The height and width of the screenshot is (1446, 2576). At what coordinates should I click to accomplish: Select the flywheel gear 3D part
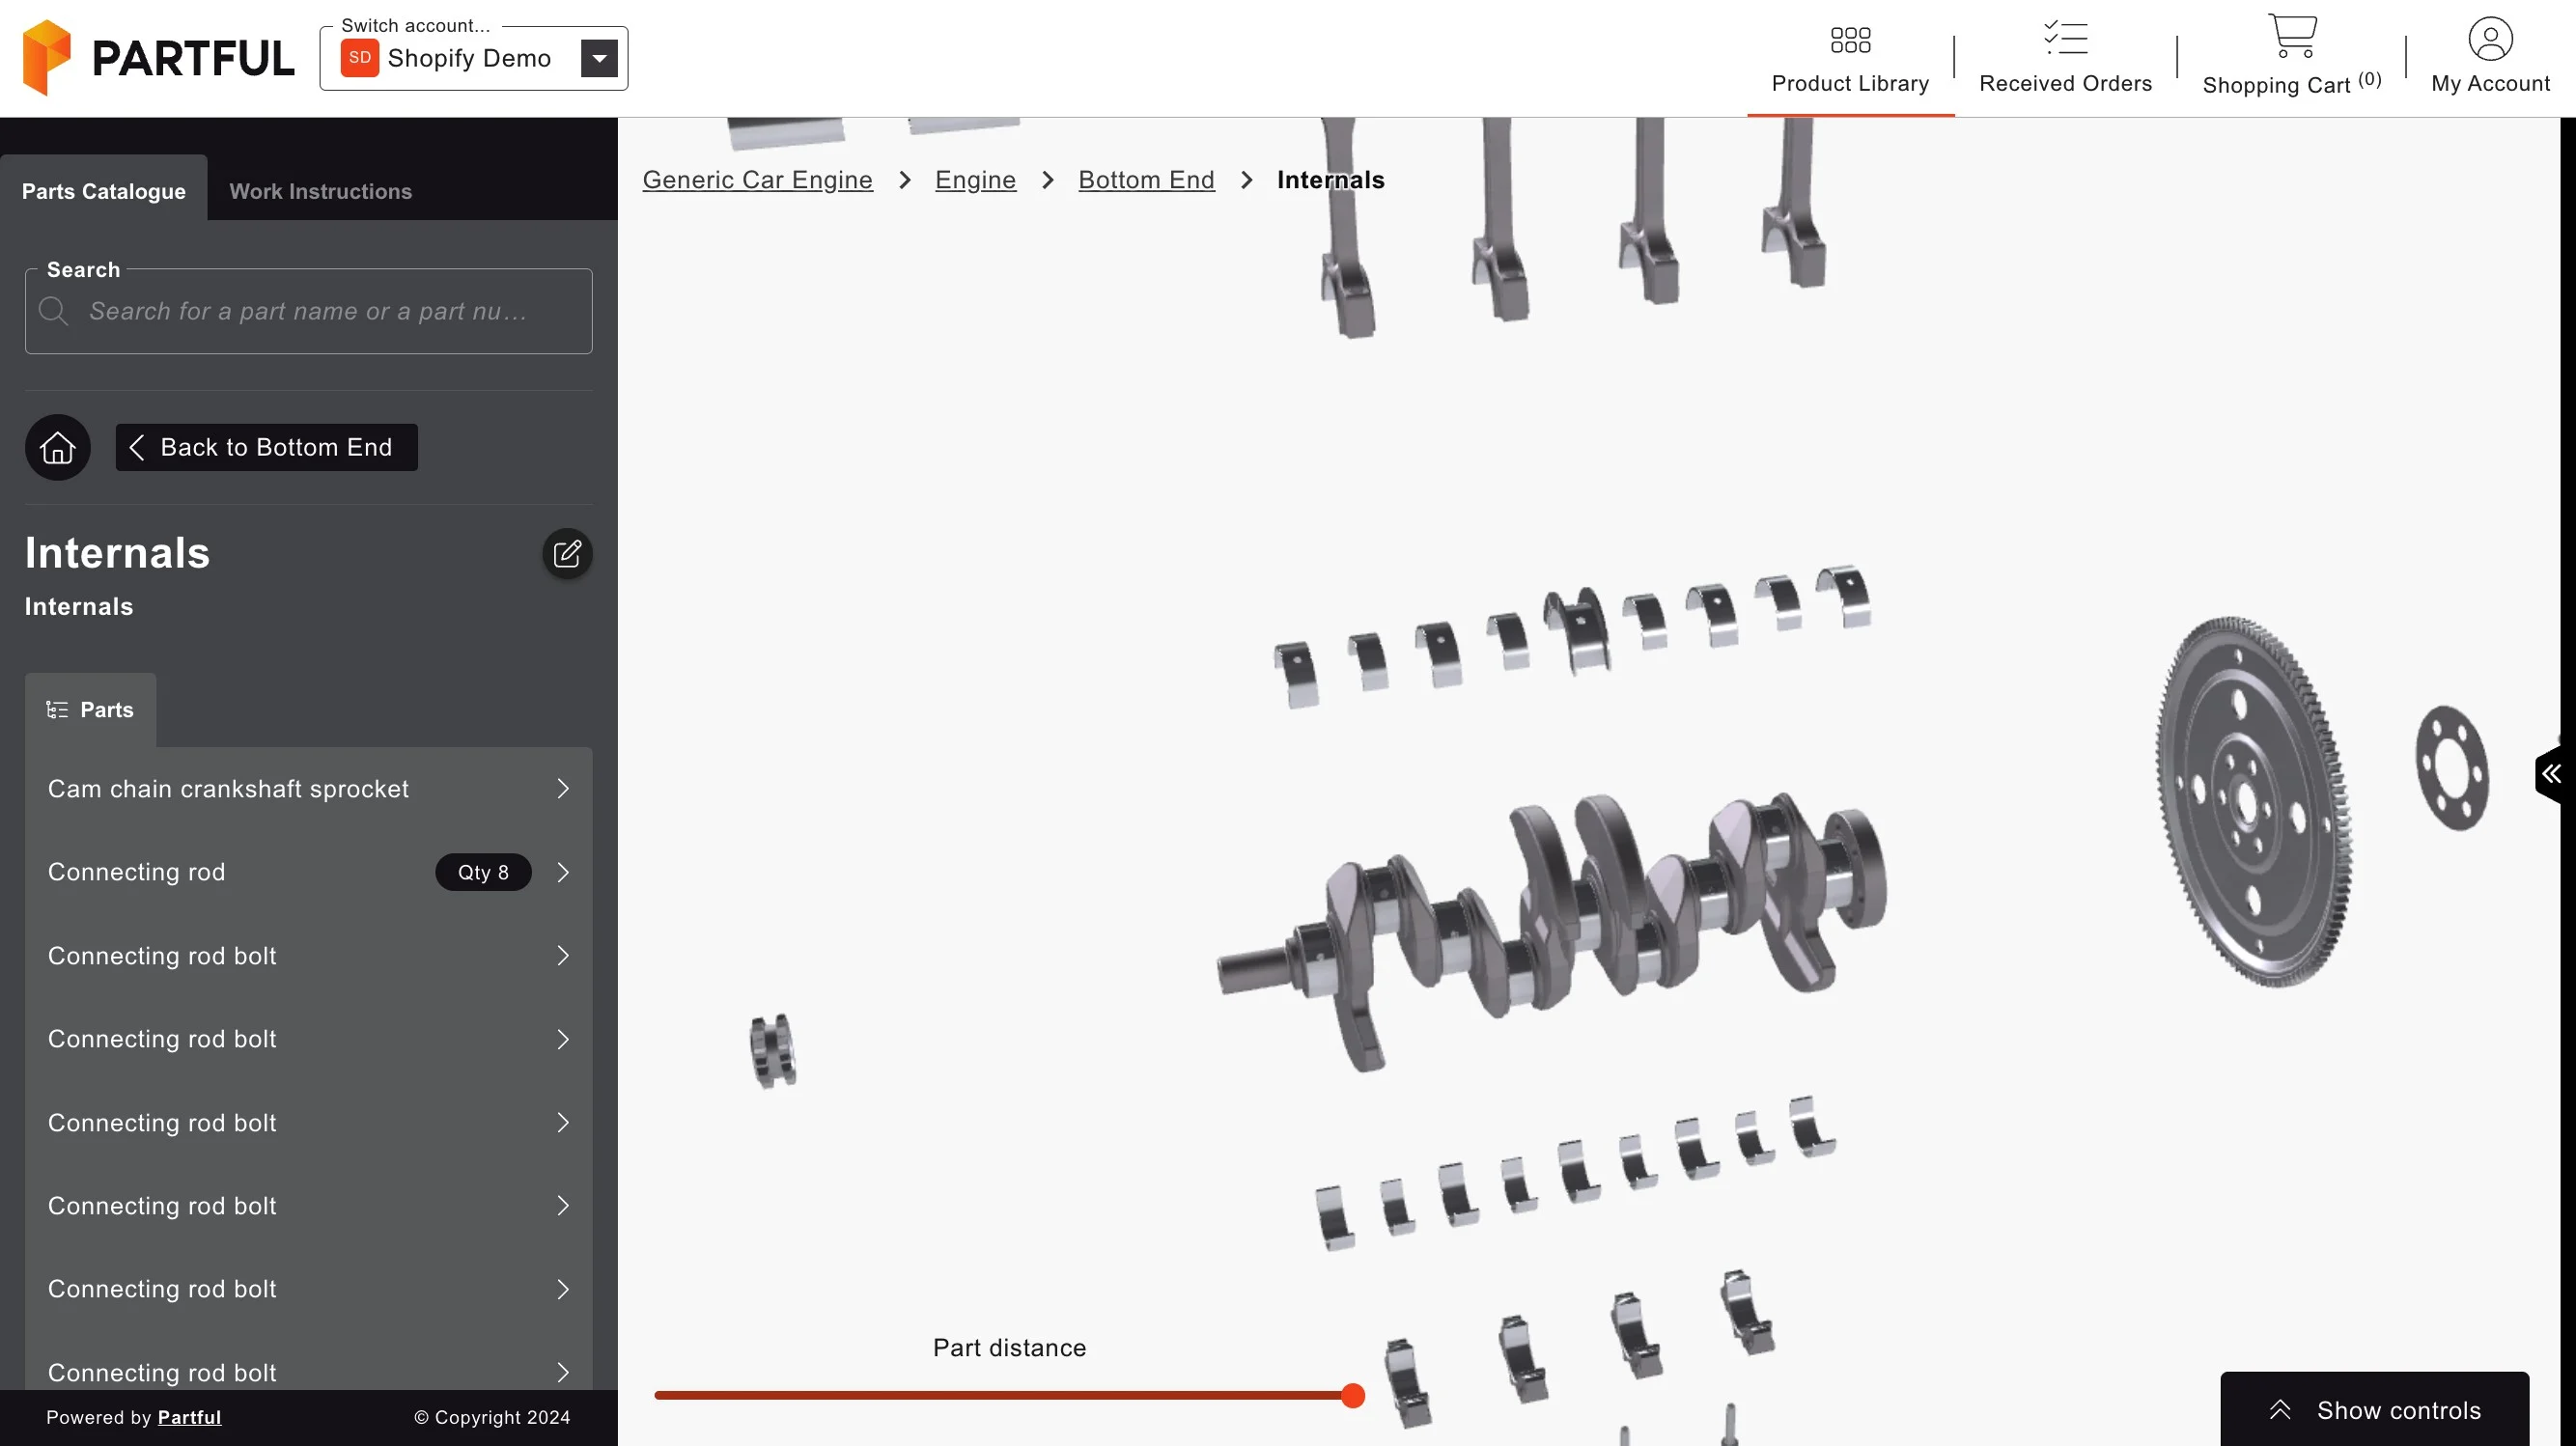point(2255,802)
